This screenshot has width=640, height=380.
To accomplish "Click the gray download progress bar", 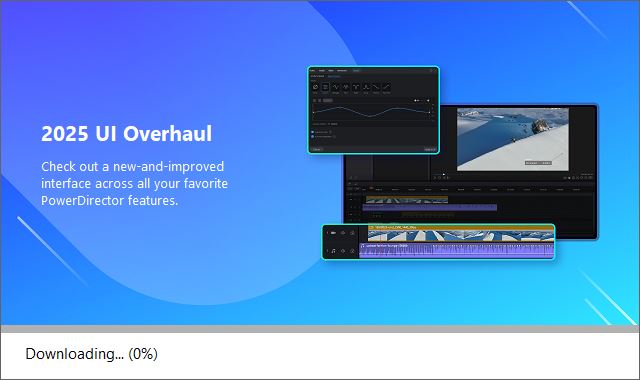I will pos(320,329).
